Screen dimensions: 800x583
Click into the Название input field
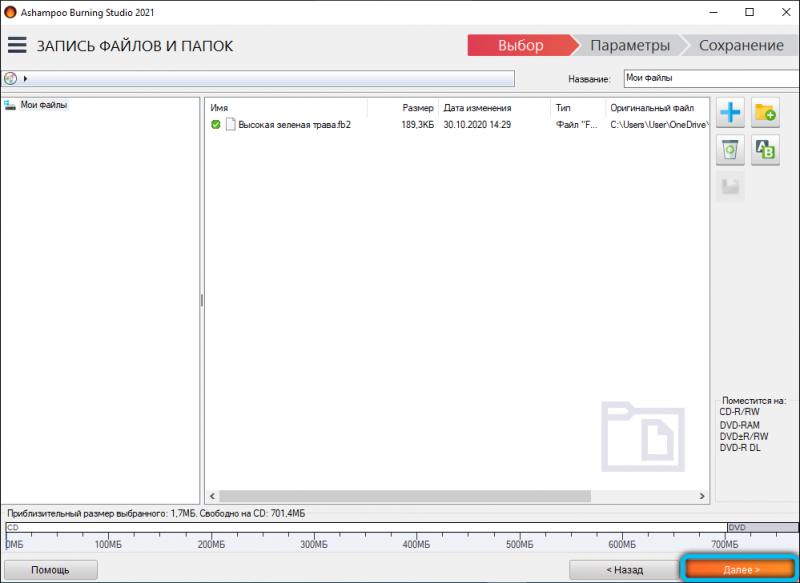tap(711, 79)
